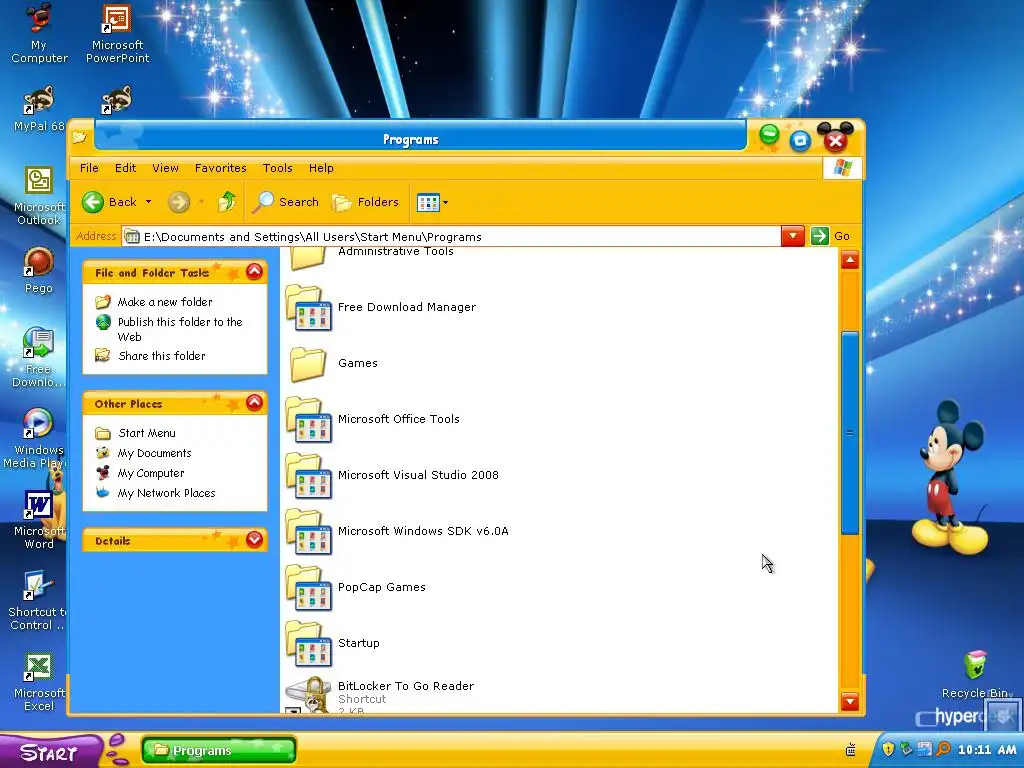The height and width of the screenshot is (768, 1024).
Task: Open the Help menu
Action: coord(321,168)
